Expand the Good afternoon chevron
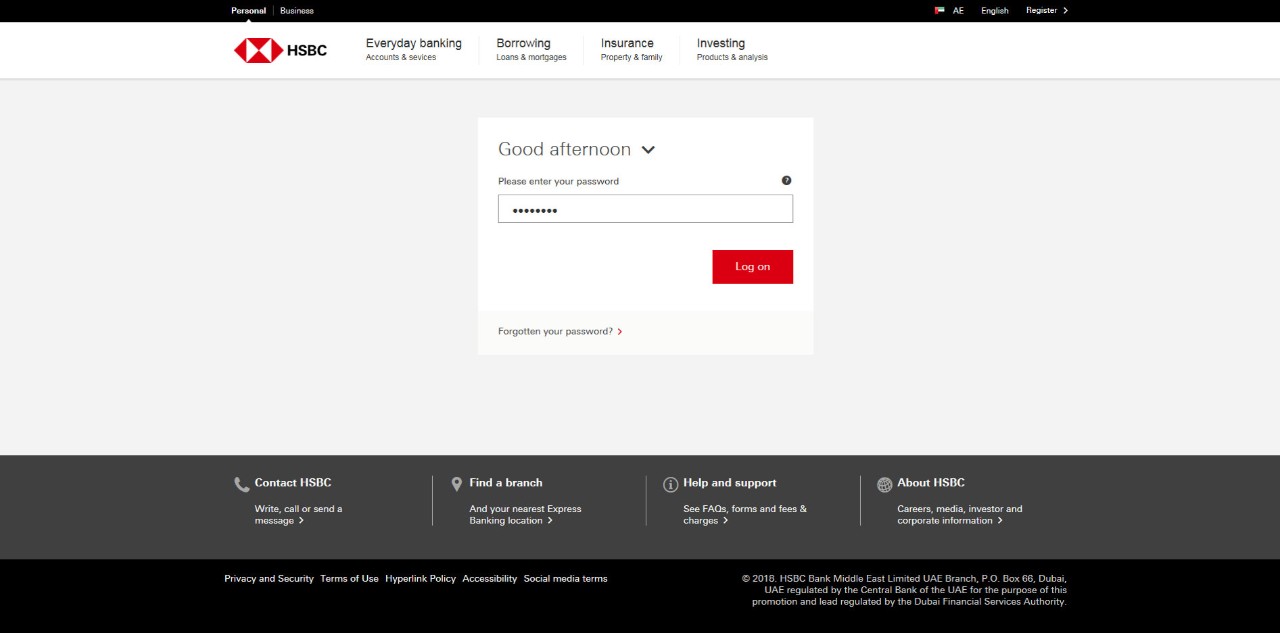This screenshot has width=1280, height=633. (x=648, y=150)
